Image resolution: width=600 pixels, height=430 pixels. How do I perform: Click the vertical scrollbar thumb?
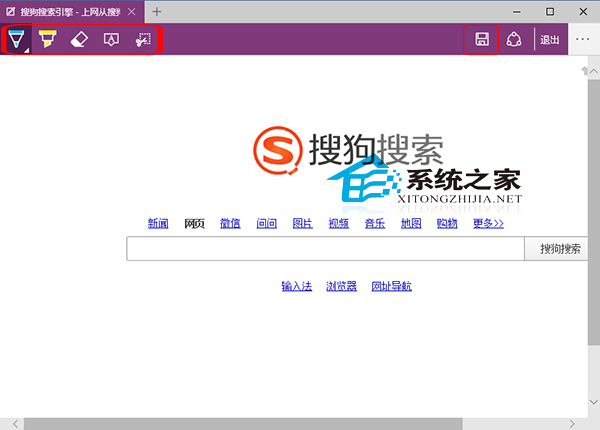[x=594, y=212]
